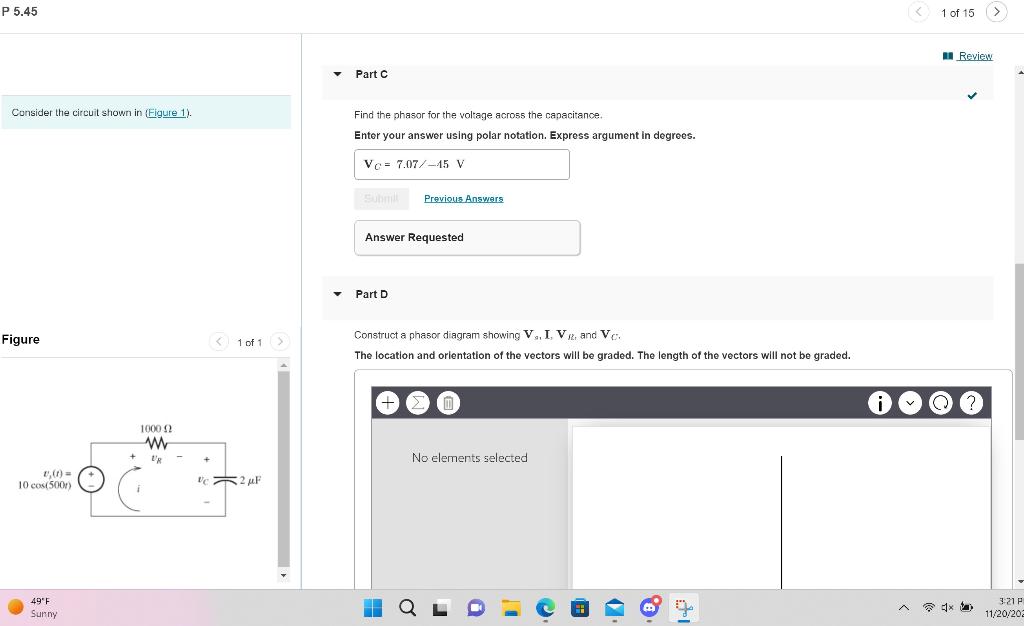Delete selected element with the trash icon
The width and height of the screenshot is (1024, 626).
pyautogui.click(x=448, y=403)
